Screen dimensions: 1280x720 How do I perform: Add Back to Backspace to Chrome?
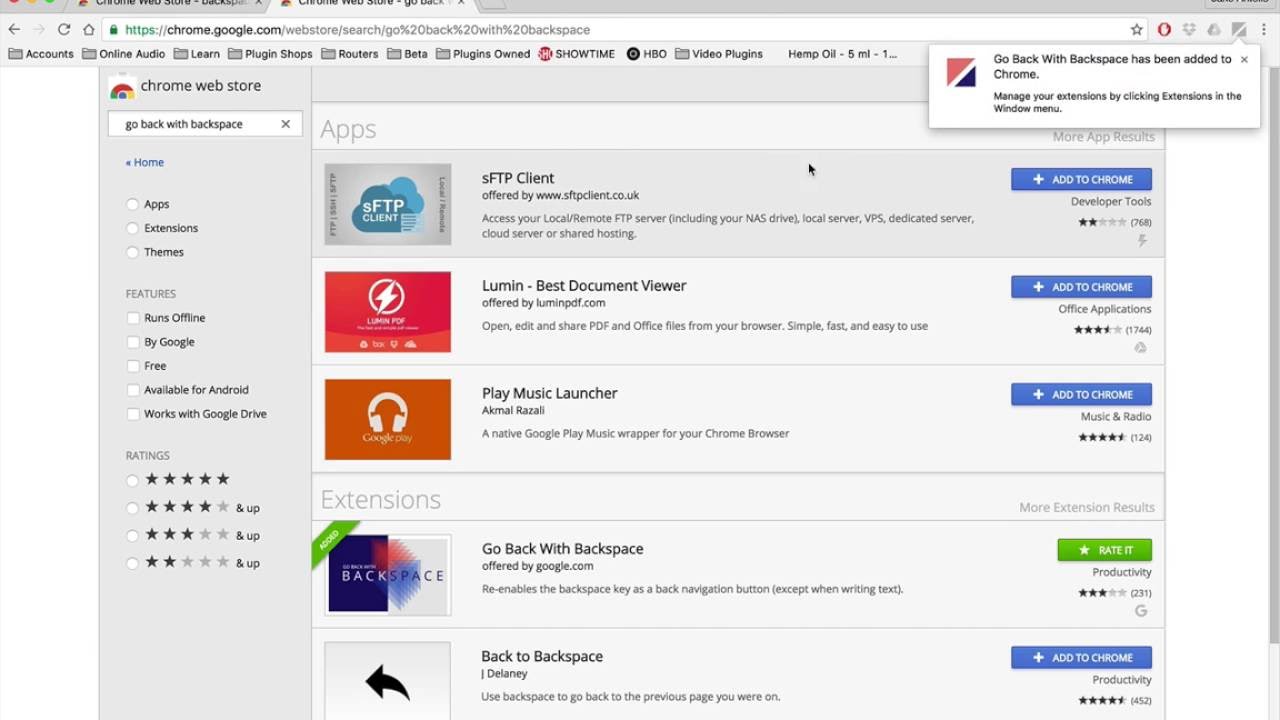(x=1081, y=657)
